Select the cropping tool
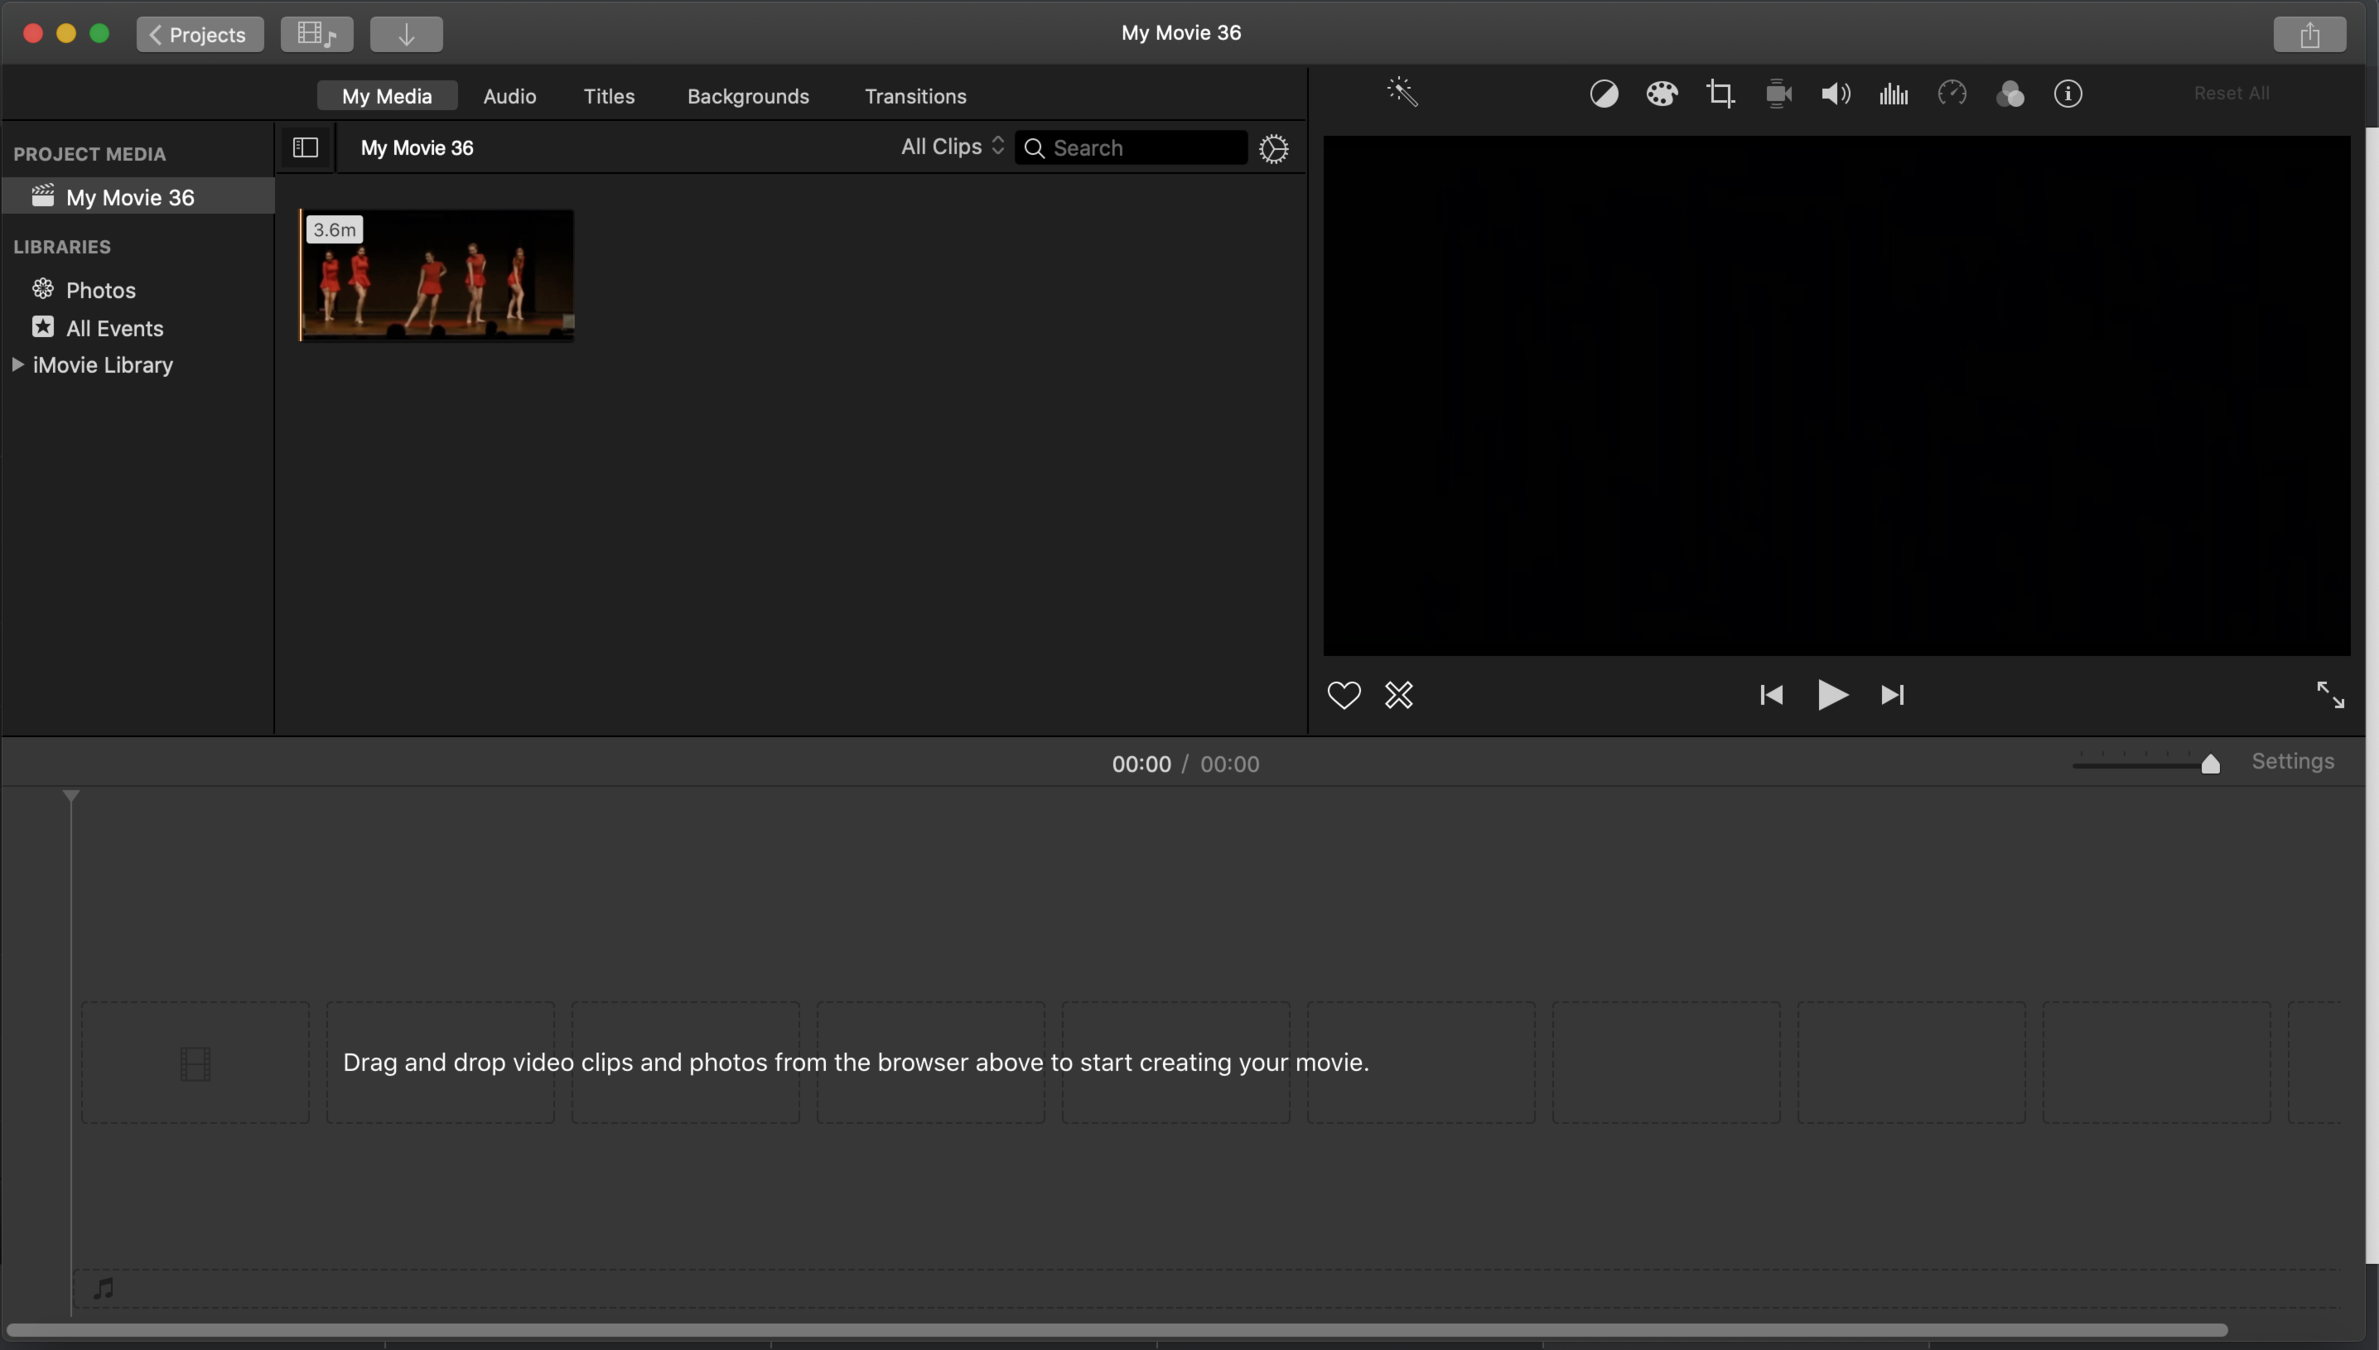 coord(1720,94)
